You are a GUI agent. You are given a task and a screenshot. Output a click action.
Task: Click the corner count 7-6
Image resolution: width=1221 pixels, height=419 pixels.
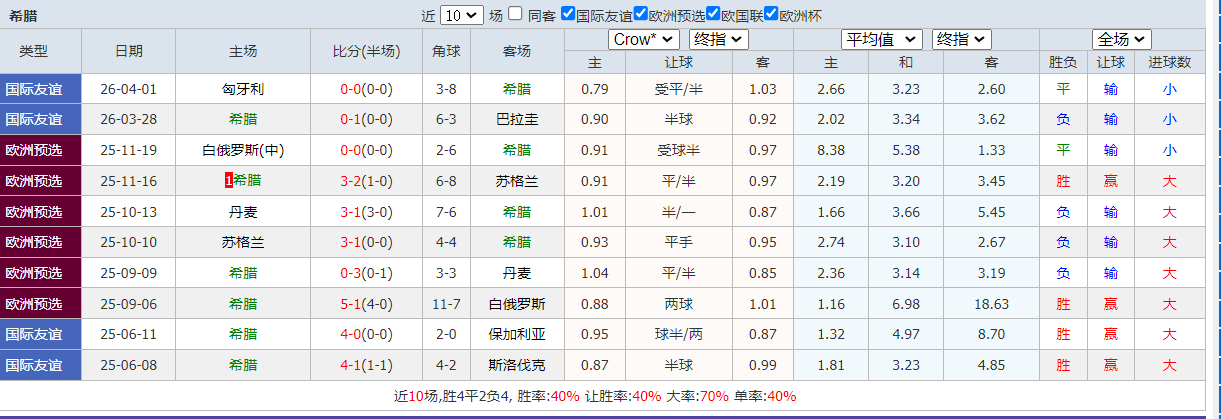(x=446, y=212)
